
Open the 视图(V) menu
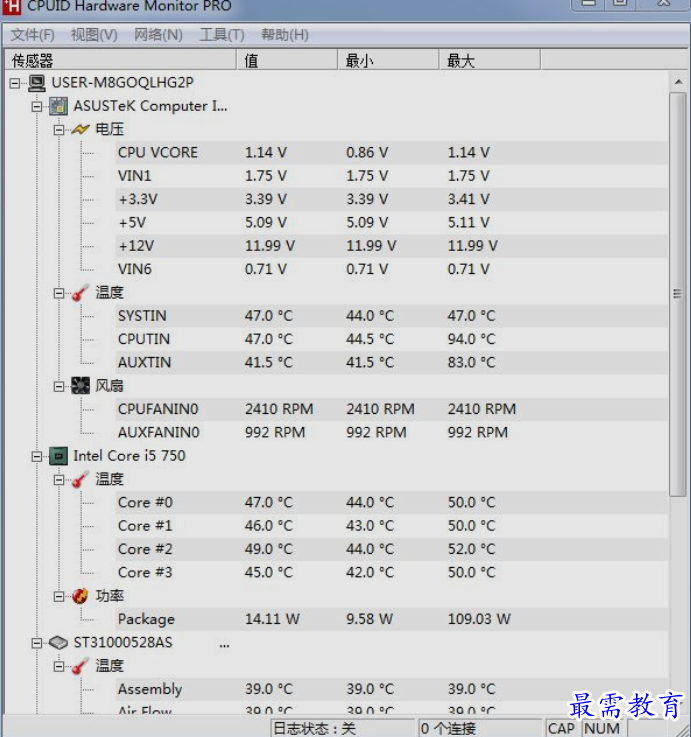[x=94, y=34]
